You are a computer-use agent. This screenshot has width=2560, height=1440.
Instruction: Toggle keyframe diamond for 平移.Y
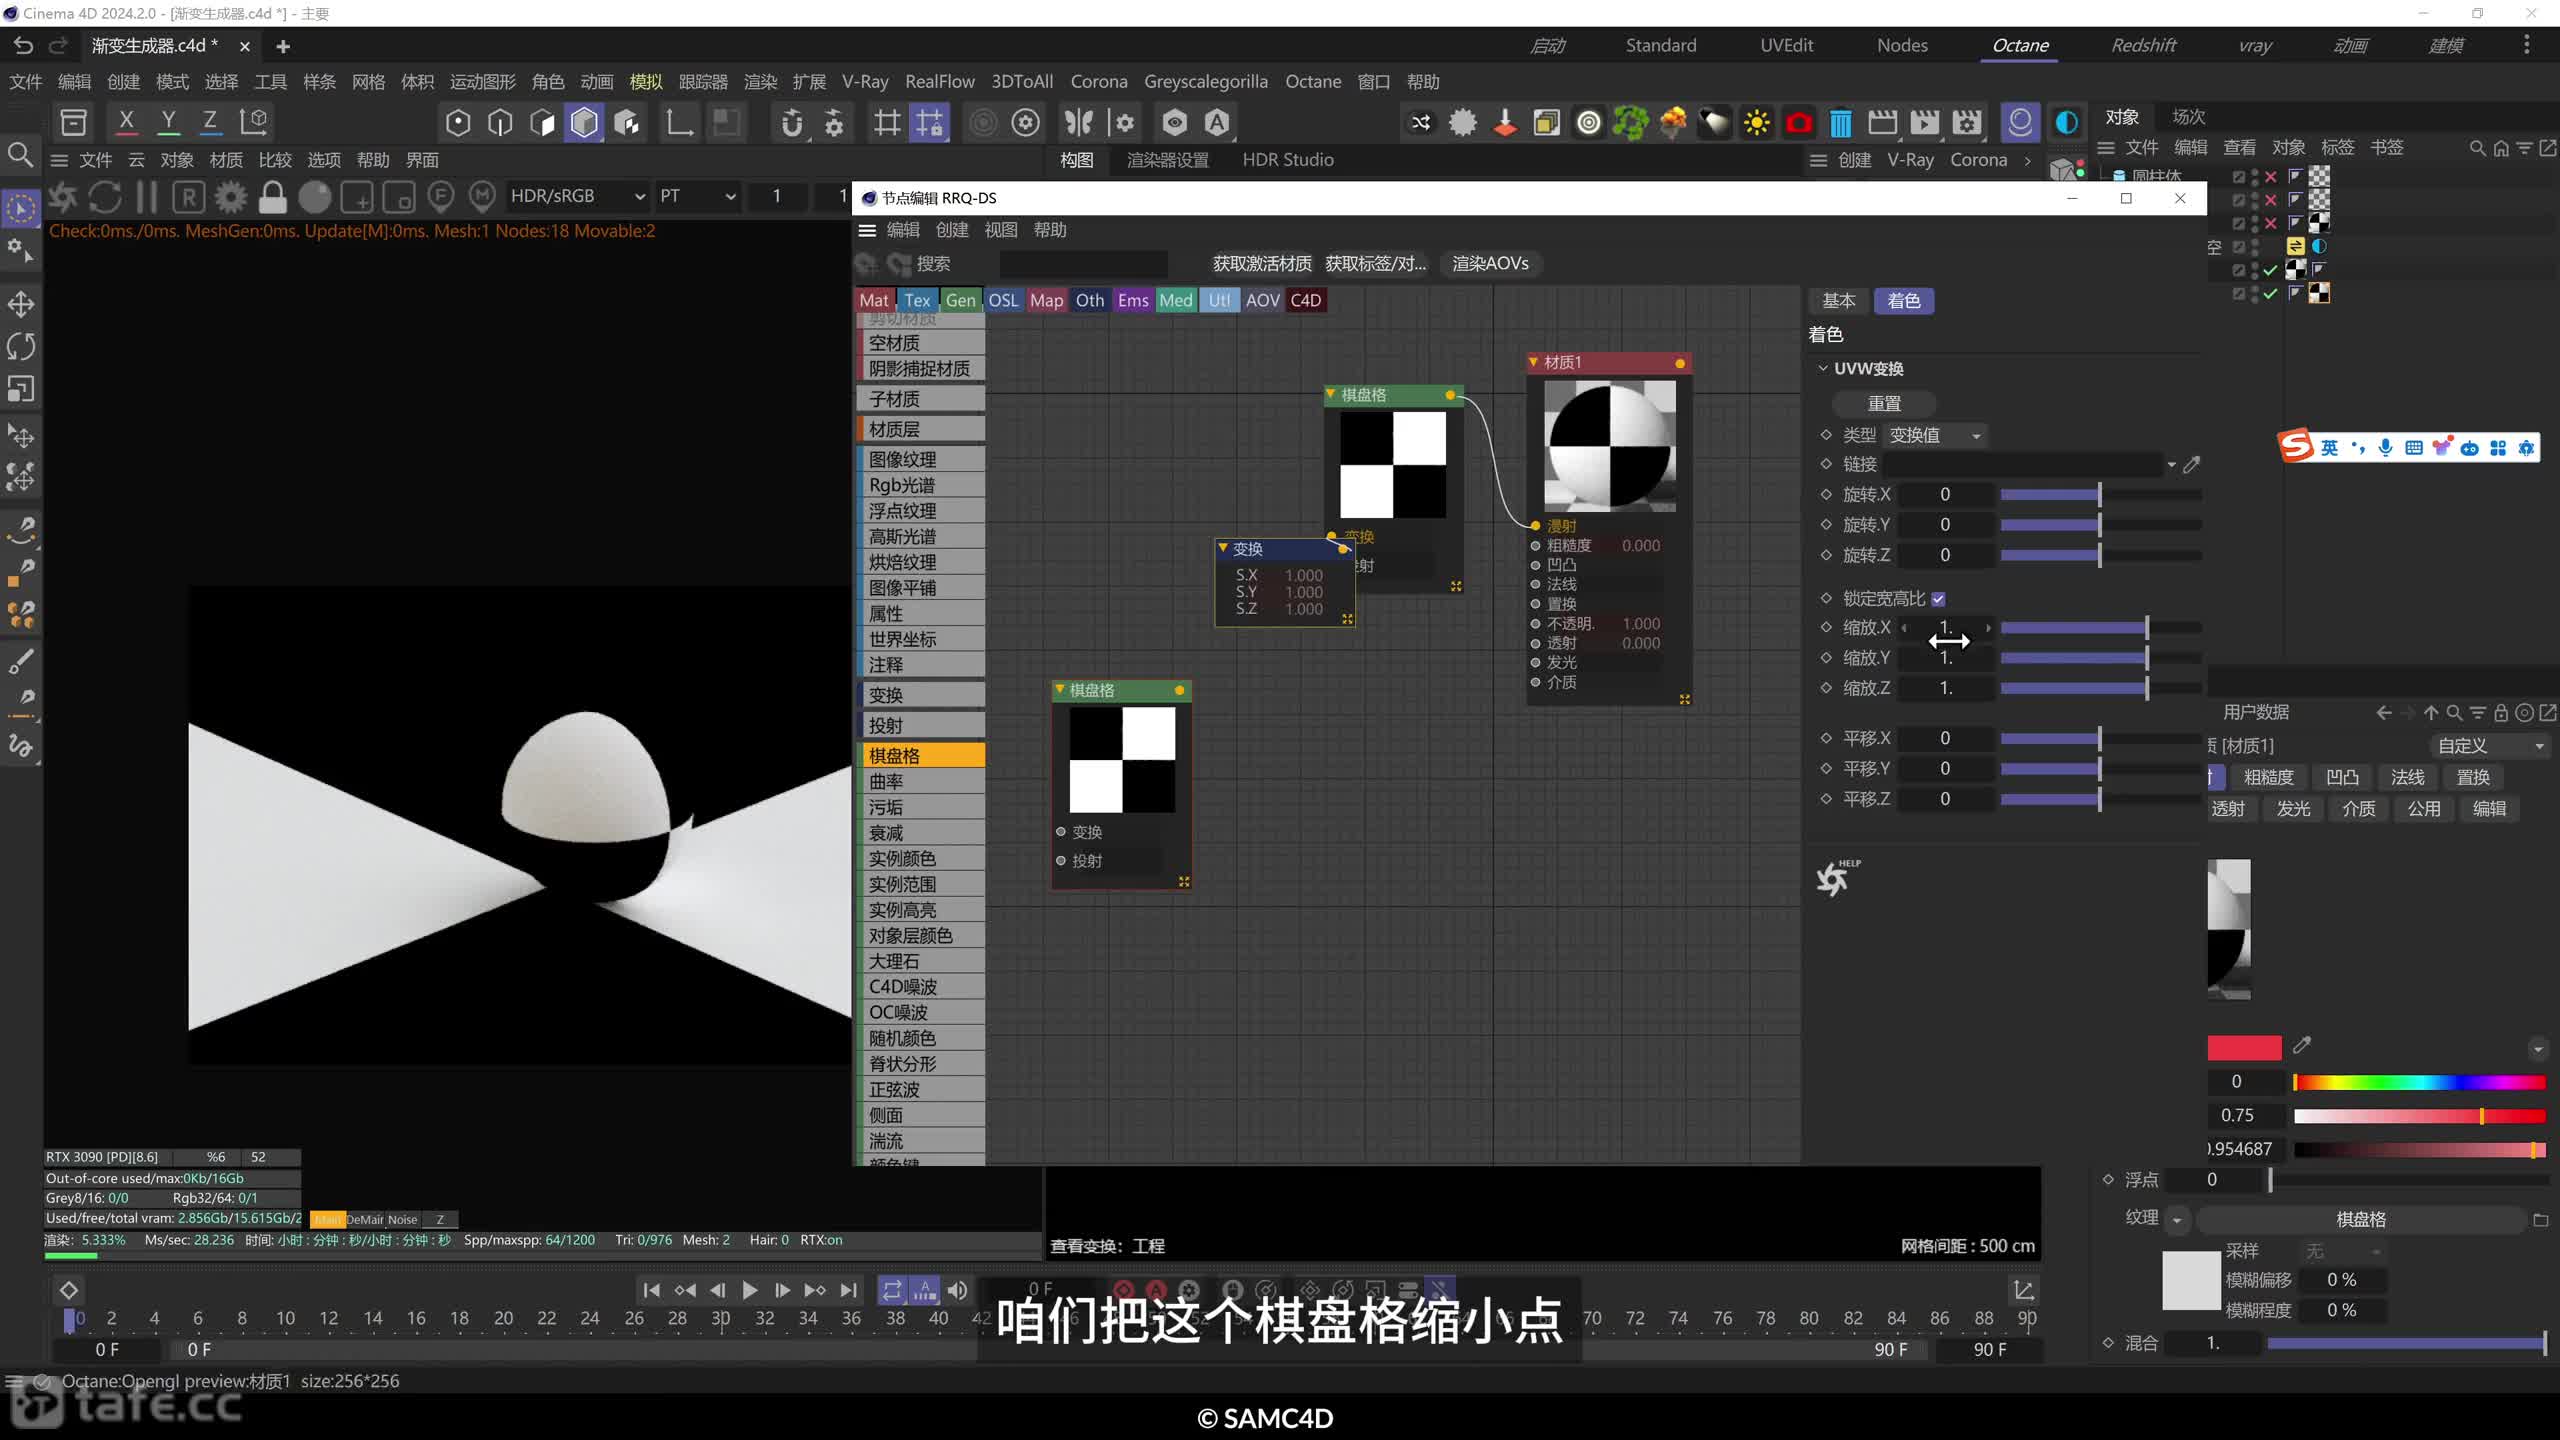tap(1826, 768)
